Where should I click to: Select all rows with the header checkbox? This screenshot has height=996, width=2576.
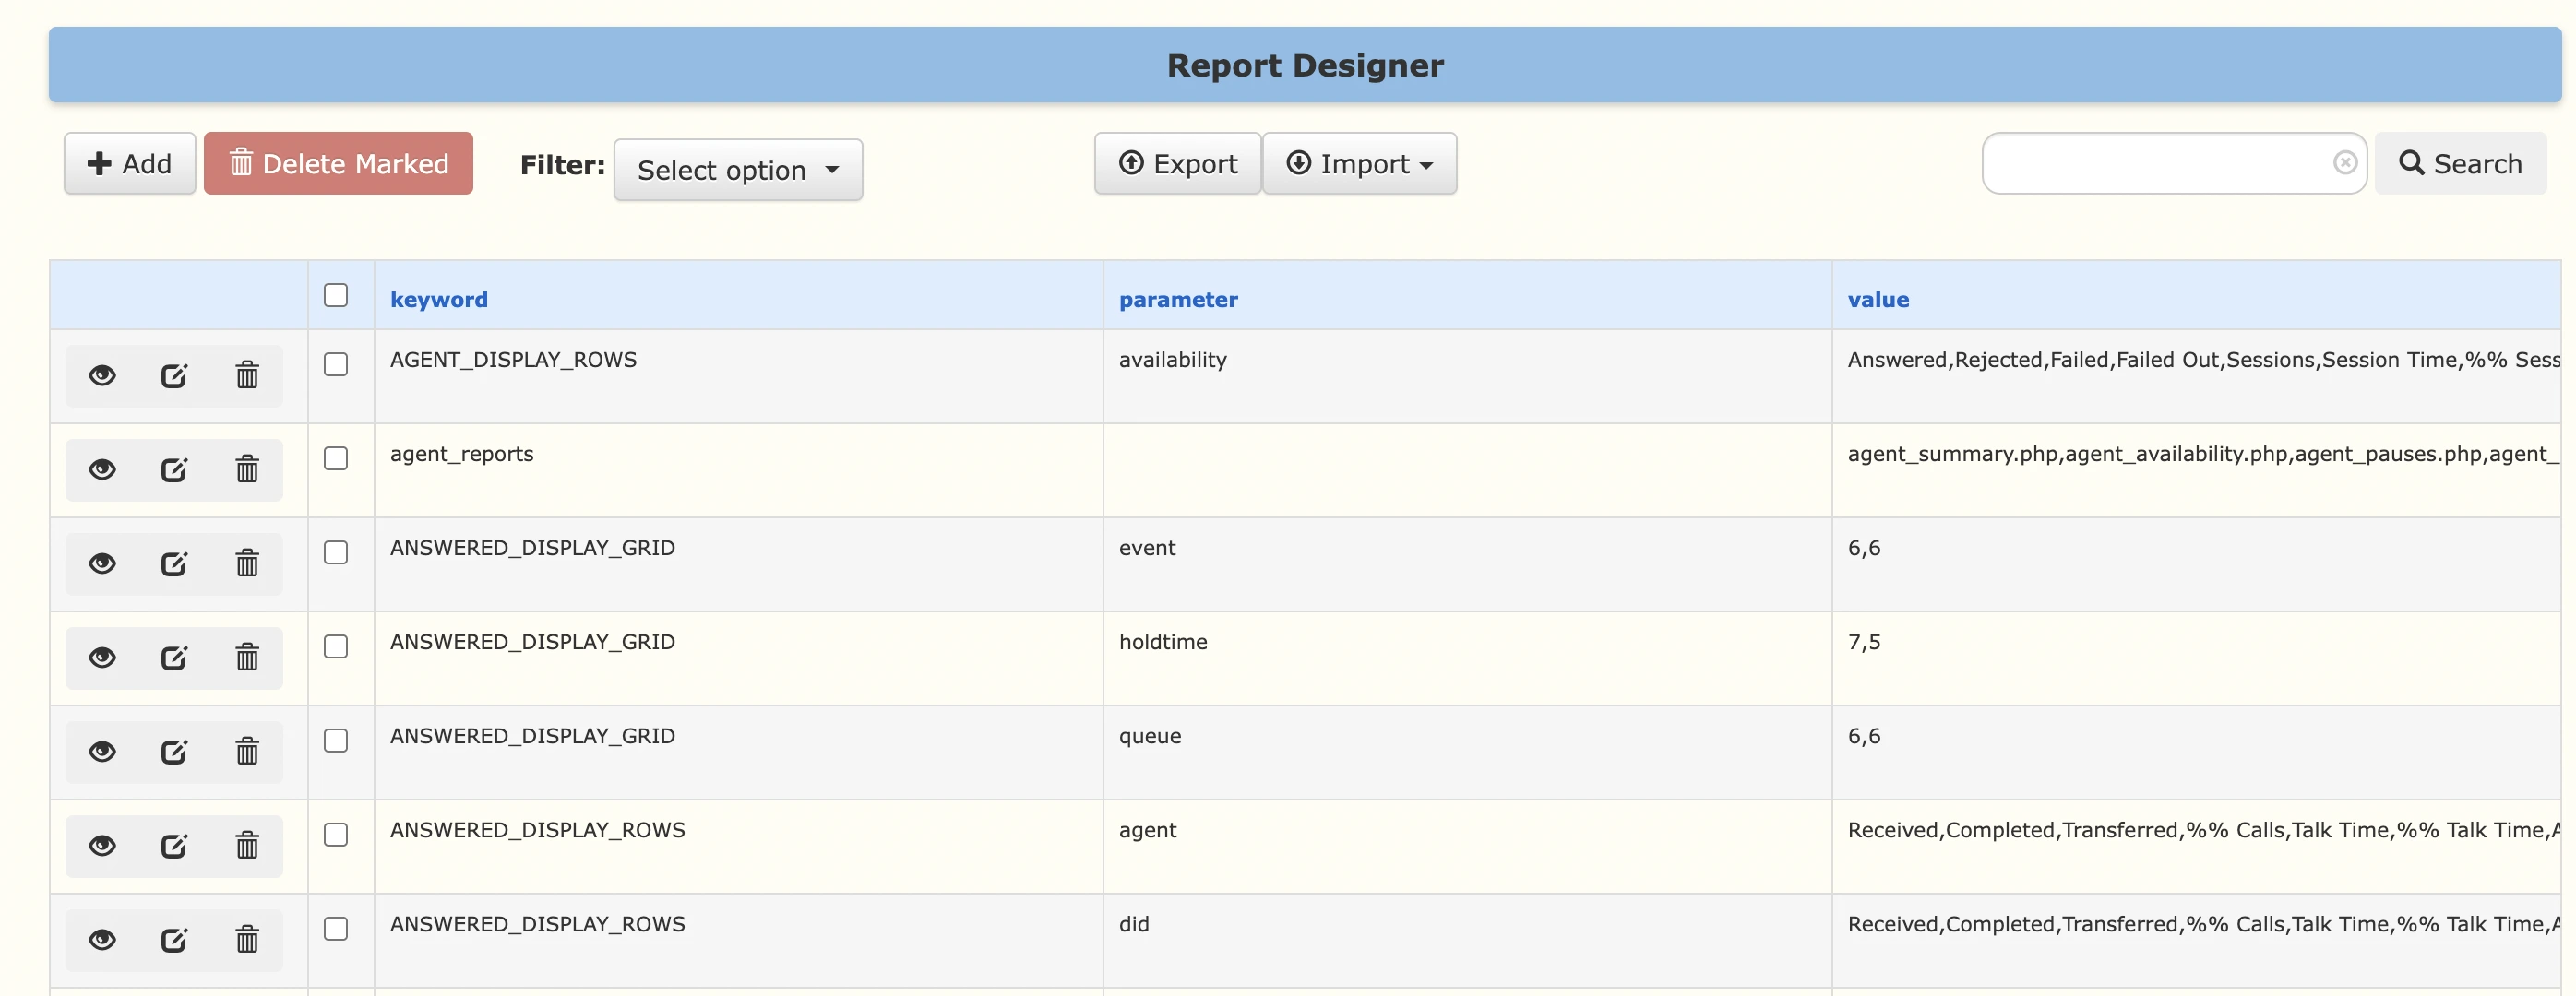[336, 295]
